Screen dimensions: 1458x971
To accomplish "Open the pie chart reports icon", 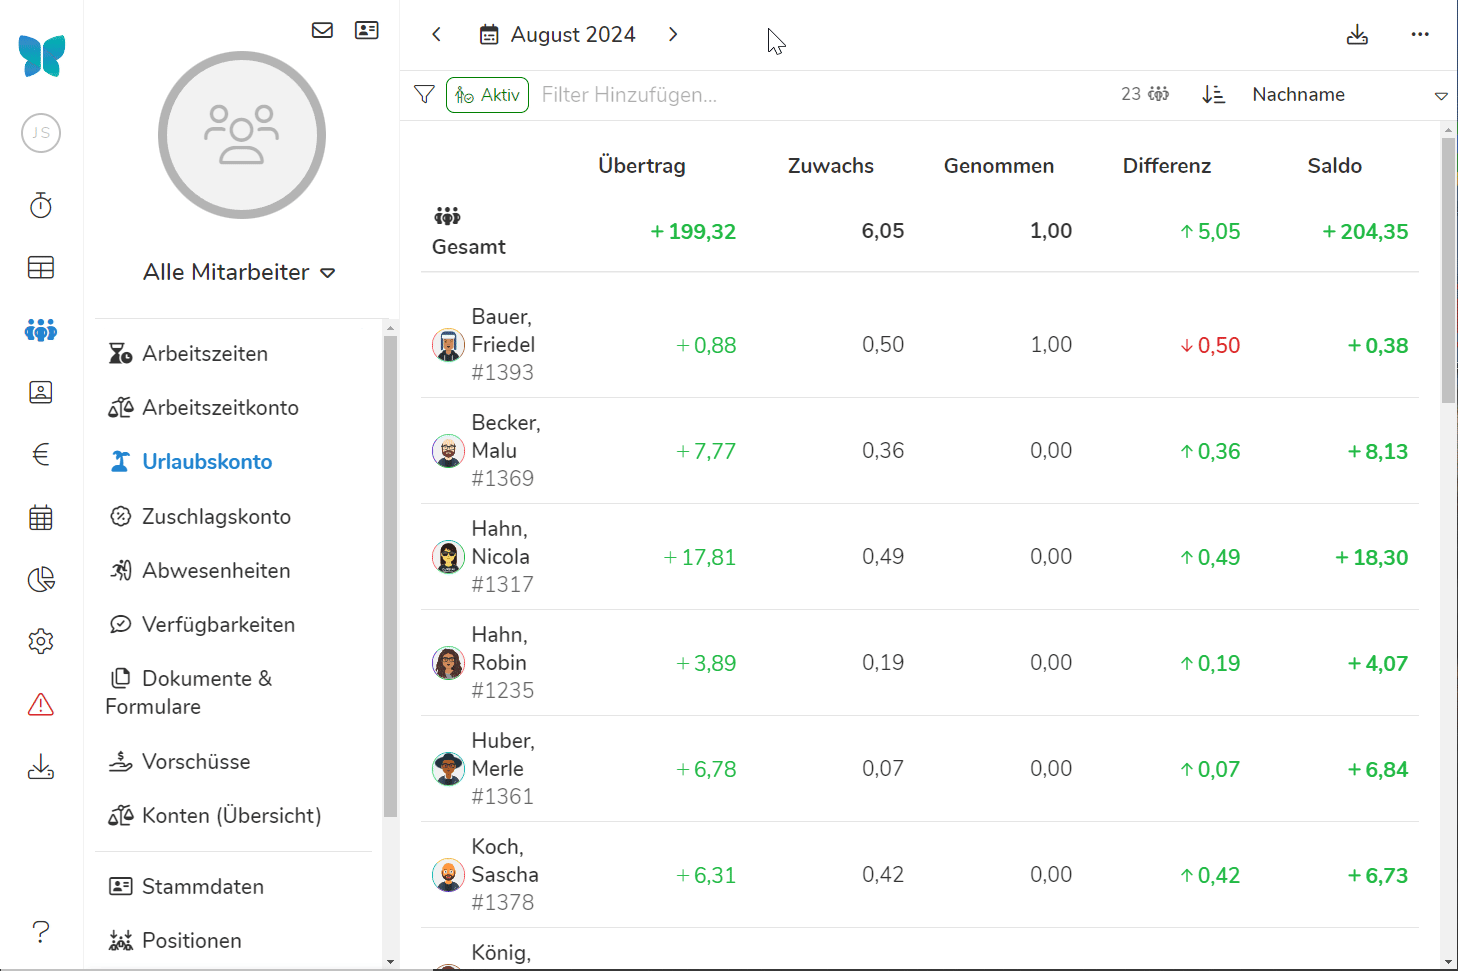I will pyautogui.click(x=41, y=580).
